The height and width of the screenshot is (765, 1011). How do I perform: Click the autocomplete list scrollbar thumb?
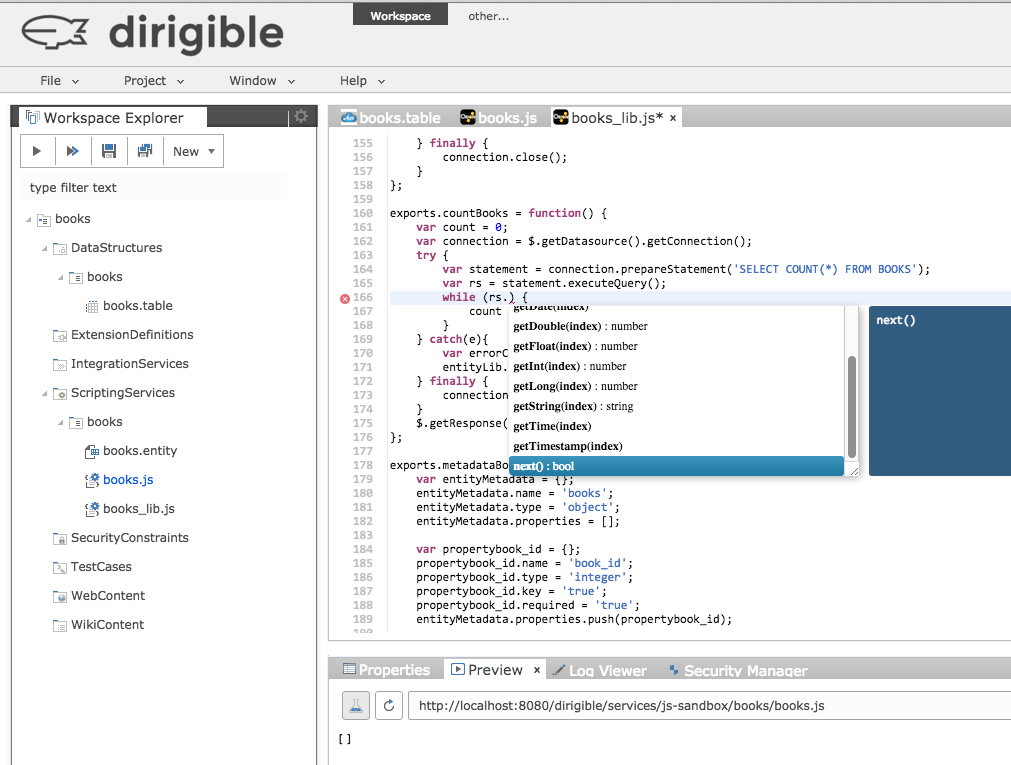[x=852, y=406]
